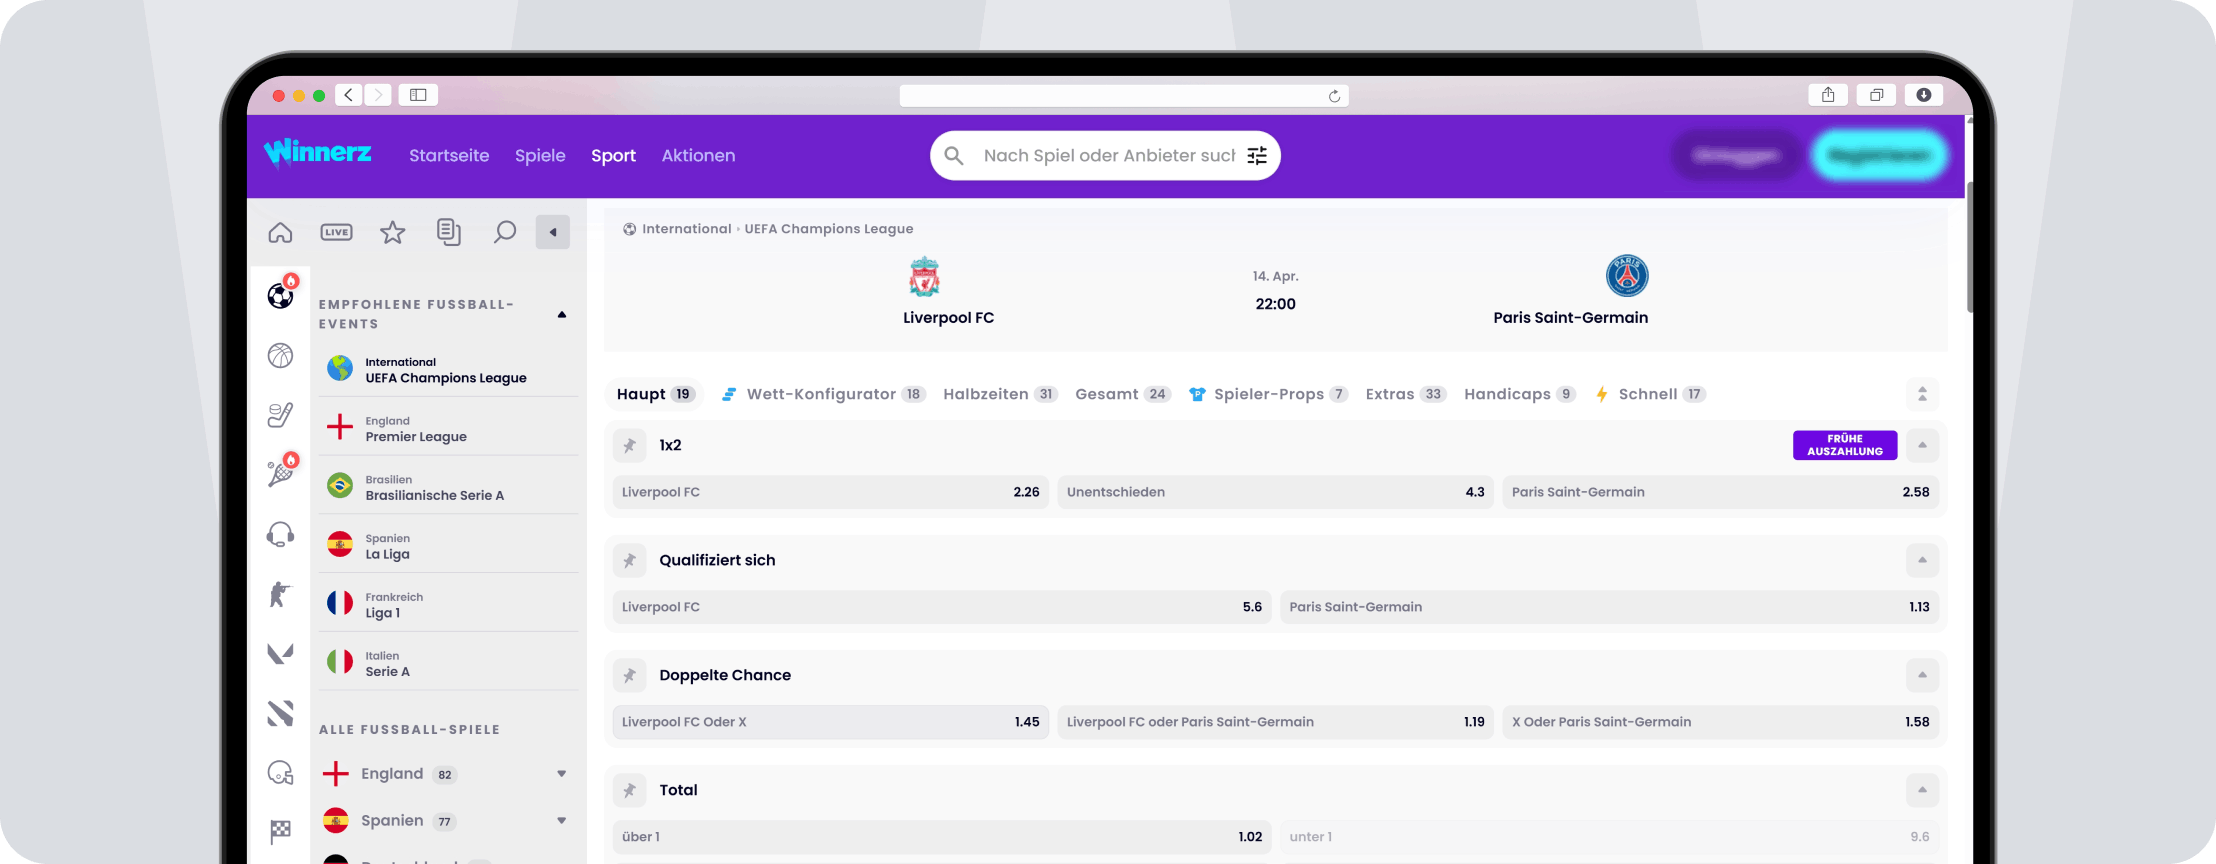
Task: Click the Liverpool FC club crest
Action: click(924, 277)
